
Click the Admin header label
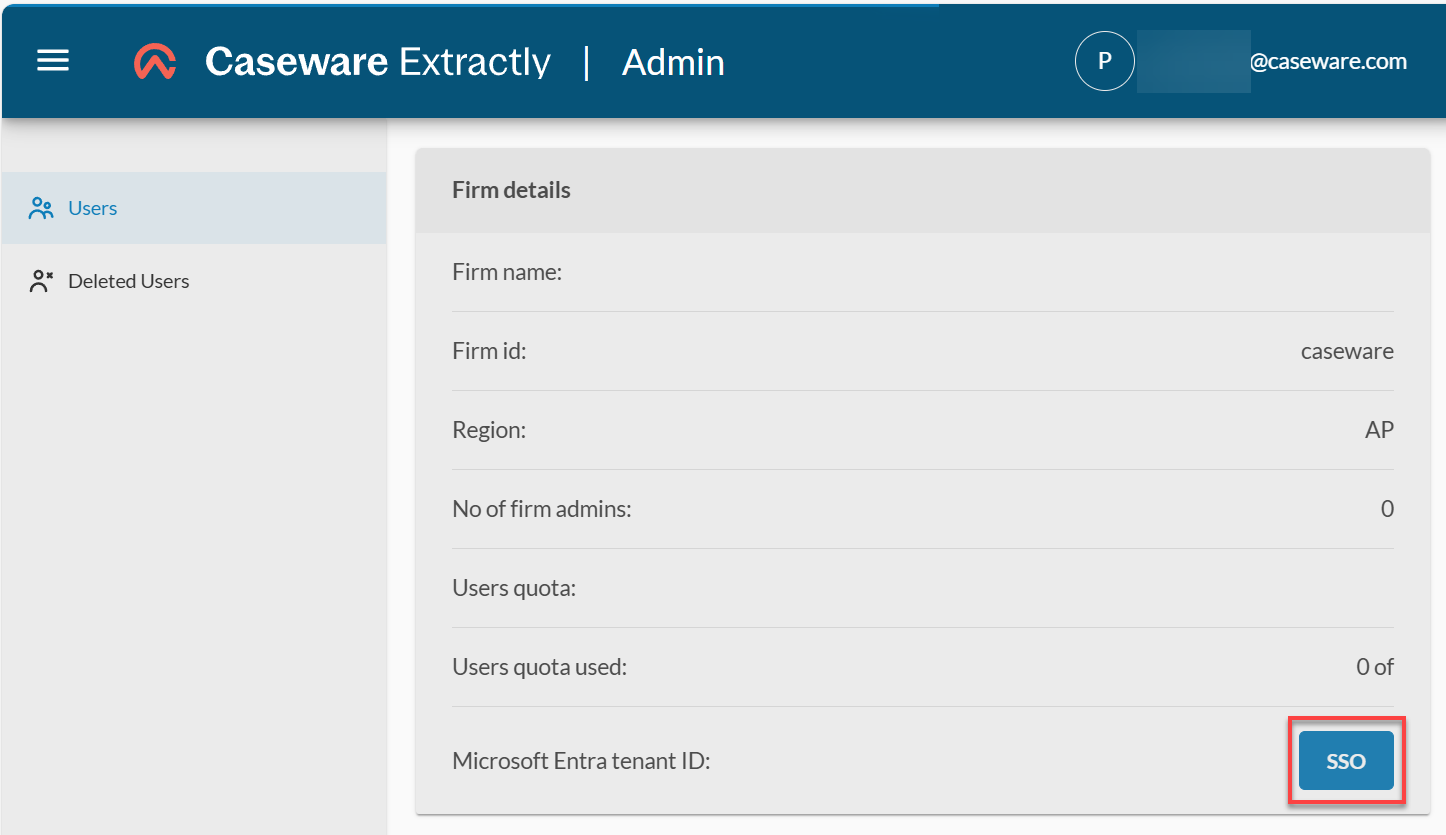point(673,61)
